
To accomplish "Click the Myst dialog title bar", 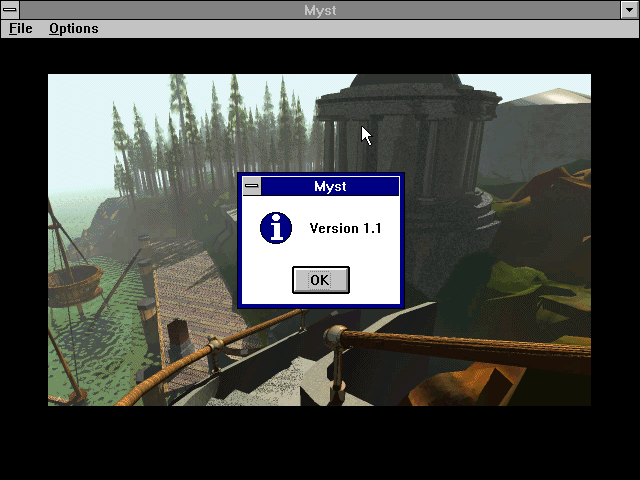I will (x=330, y=186).
